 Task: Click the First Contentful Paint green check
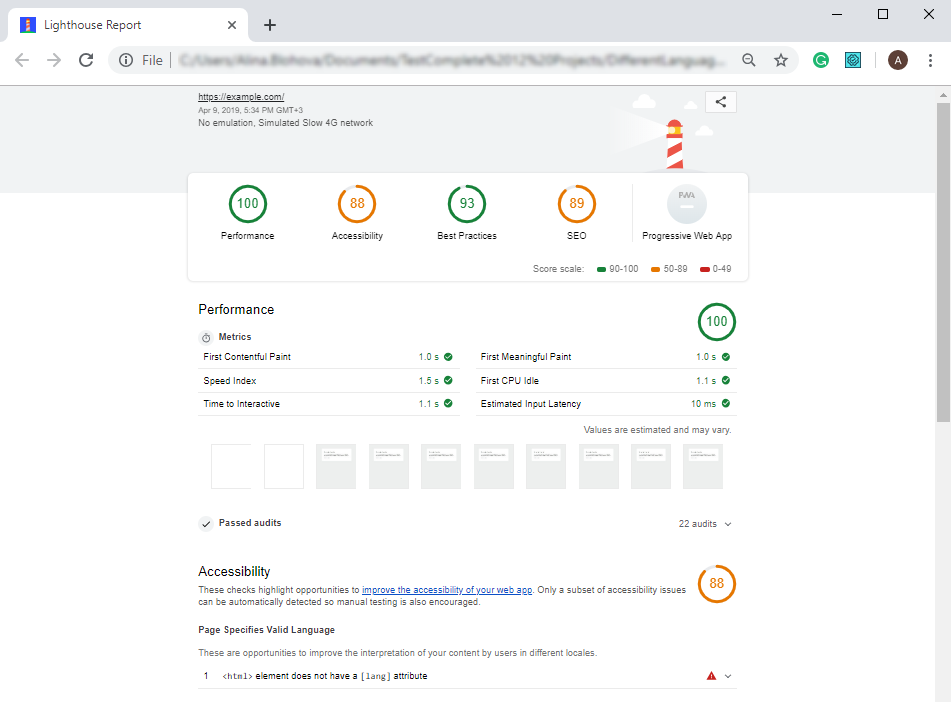click(448, 357)
